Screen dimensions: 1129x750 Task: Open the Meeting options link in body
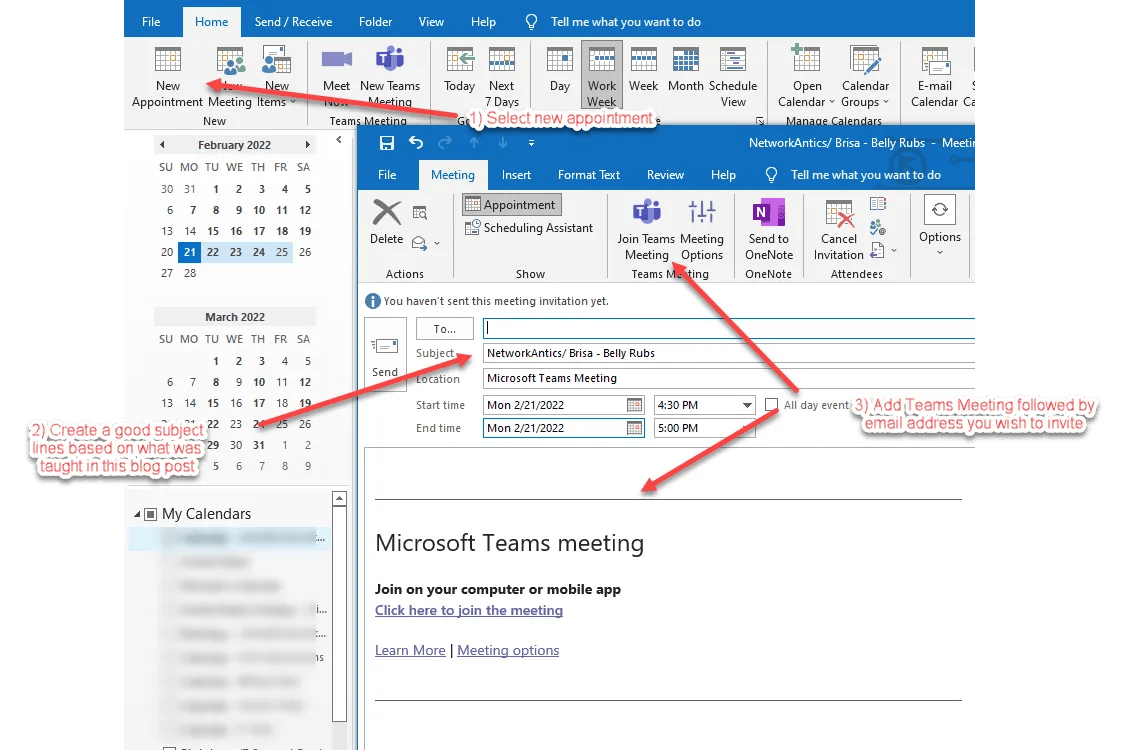[508, 651]
